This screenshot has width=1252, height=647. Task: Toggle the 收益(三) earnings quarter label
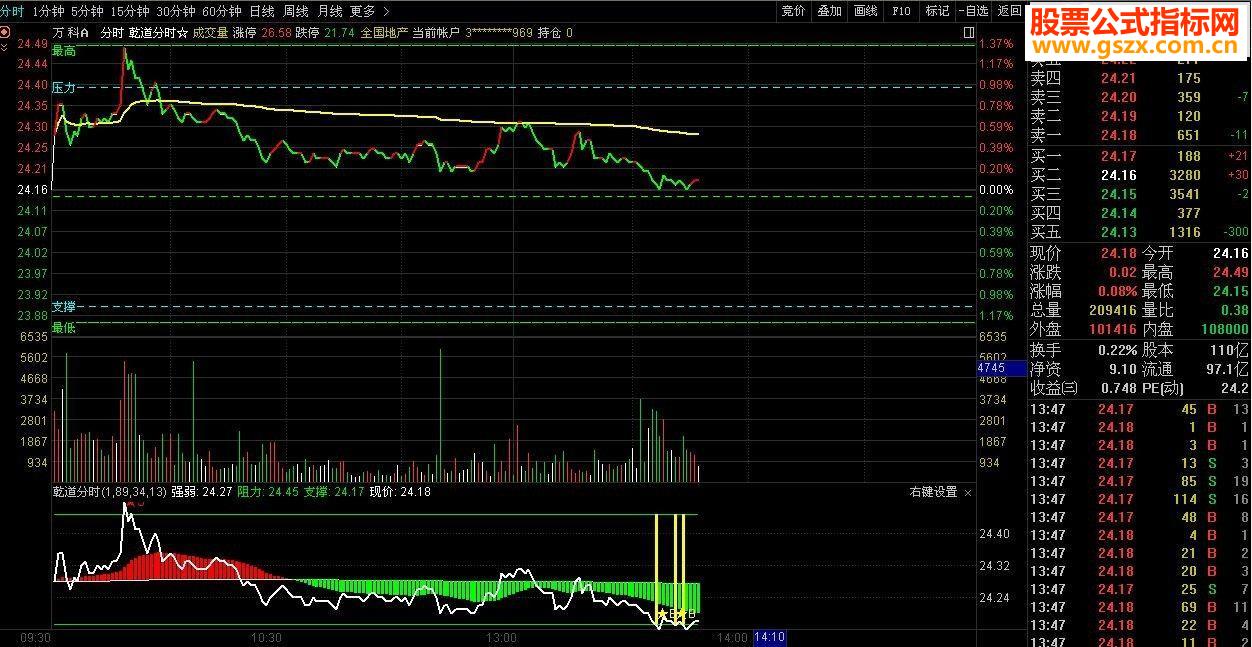1054,388
